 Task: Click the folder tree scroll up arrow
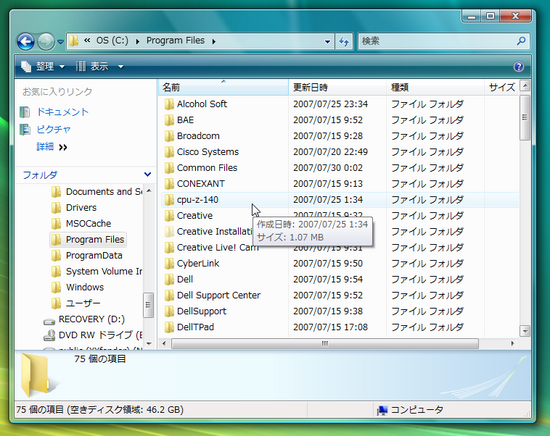pos(149,190)
